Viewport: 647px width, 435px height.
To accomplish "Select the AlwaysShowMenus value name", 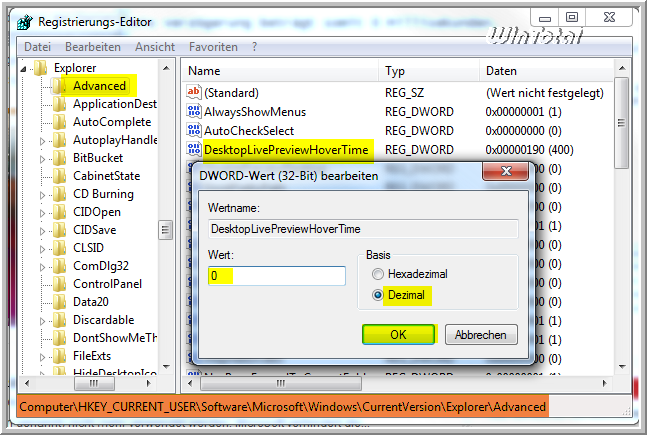I will [x=255, y=112].
